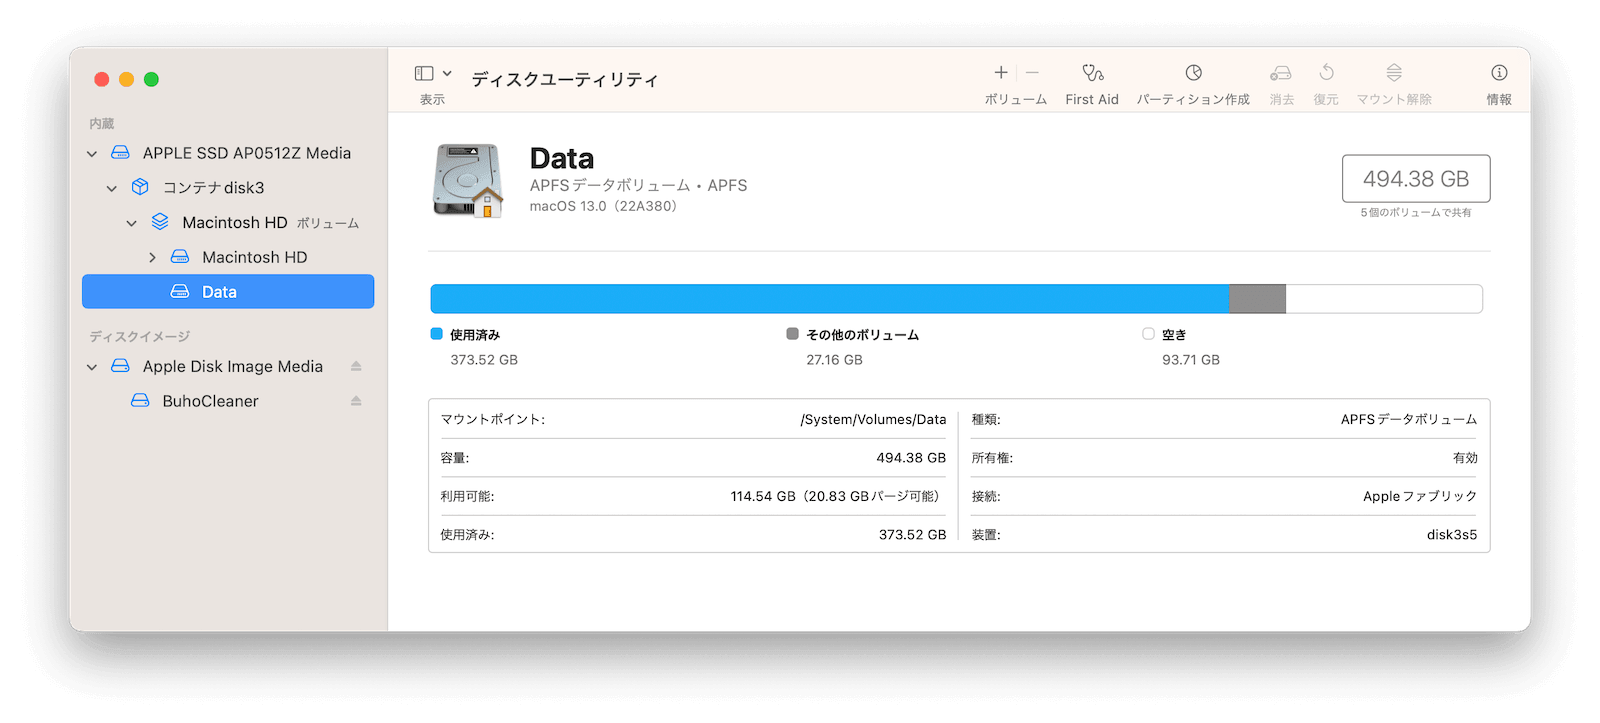The image size is (1600, 723).
Task: Click the BuhoCleaner disk icon
Action: (x=140, y=401)
